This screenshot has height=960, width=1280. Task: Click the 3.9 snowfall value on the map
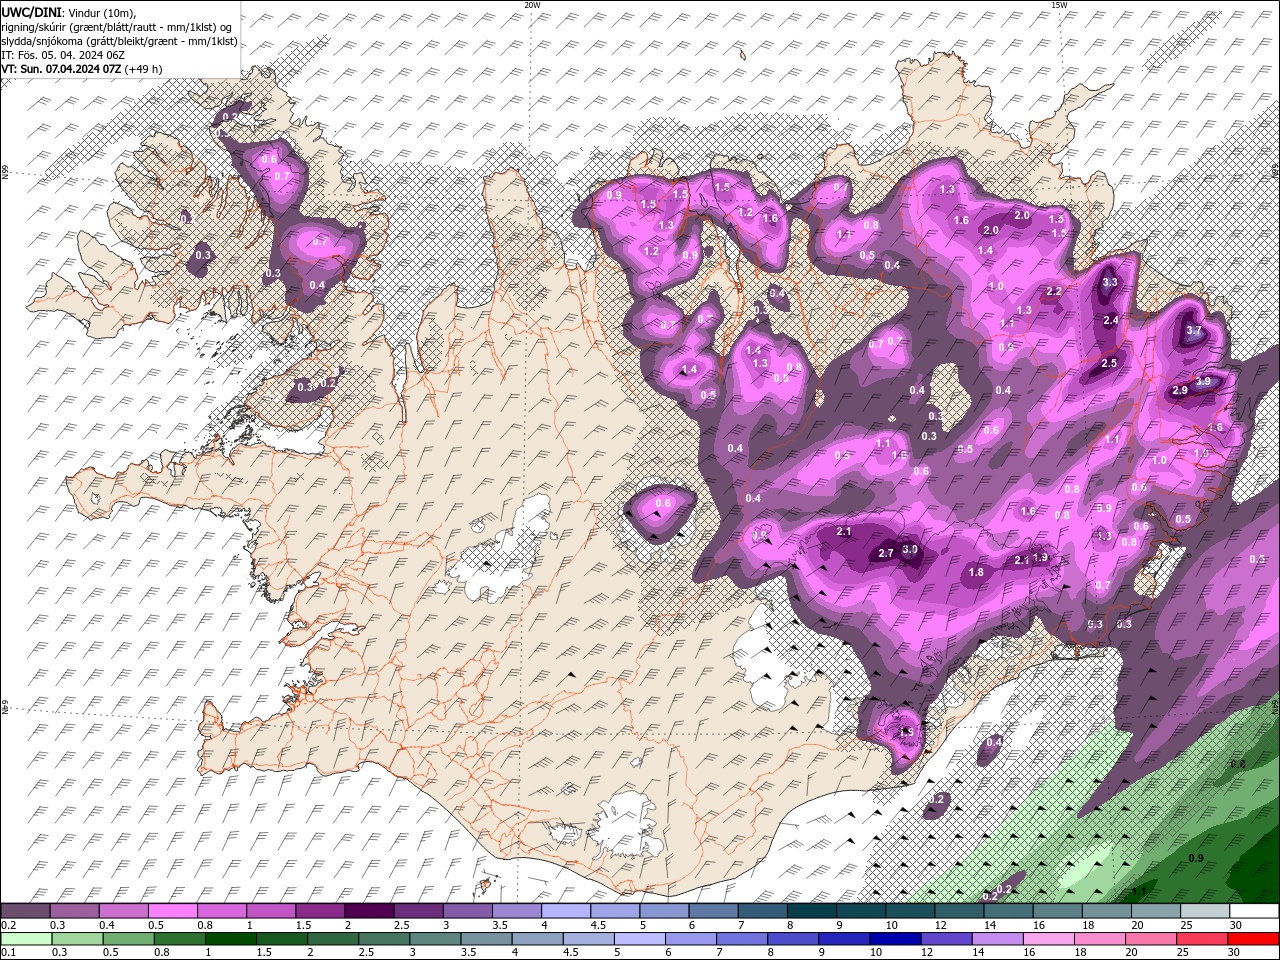(x=1203, y=381)
